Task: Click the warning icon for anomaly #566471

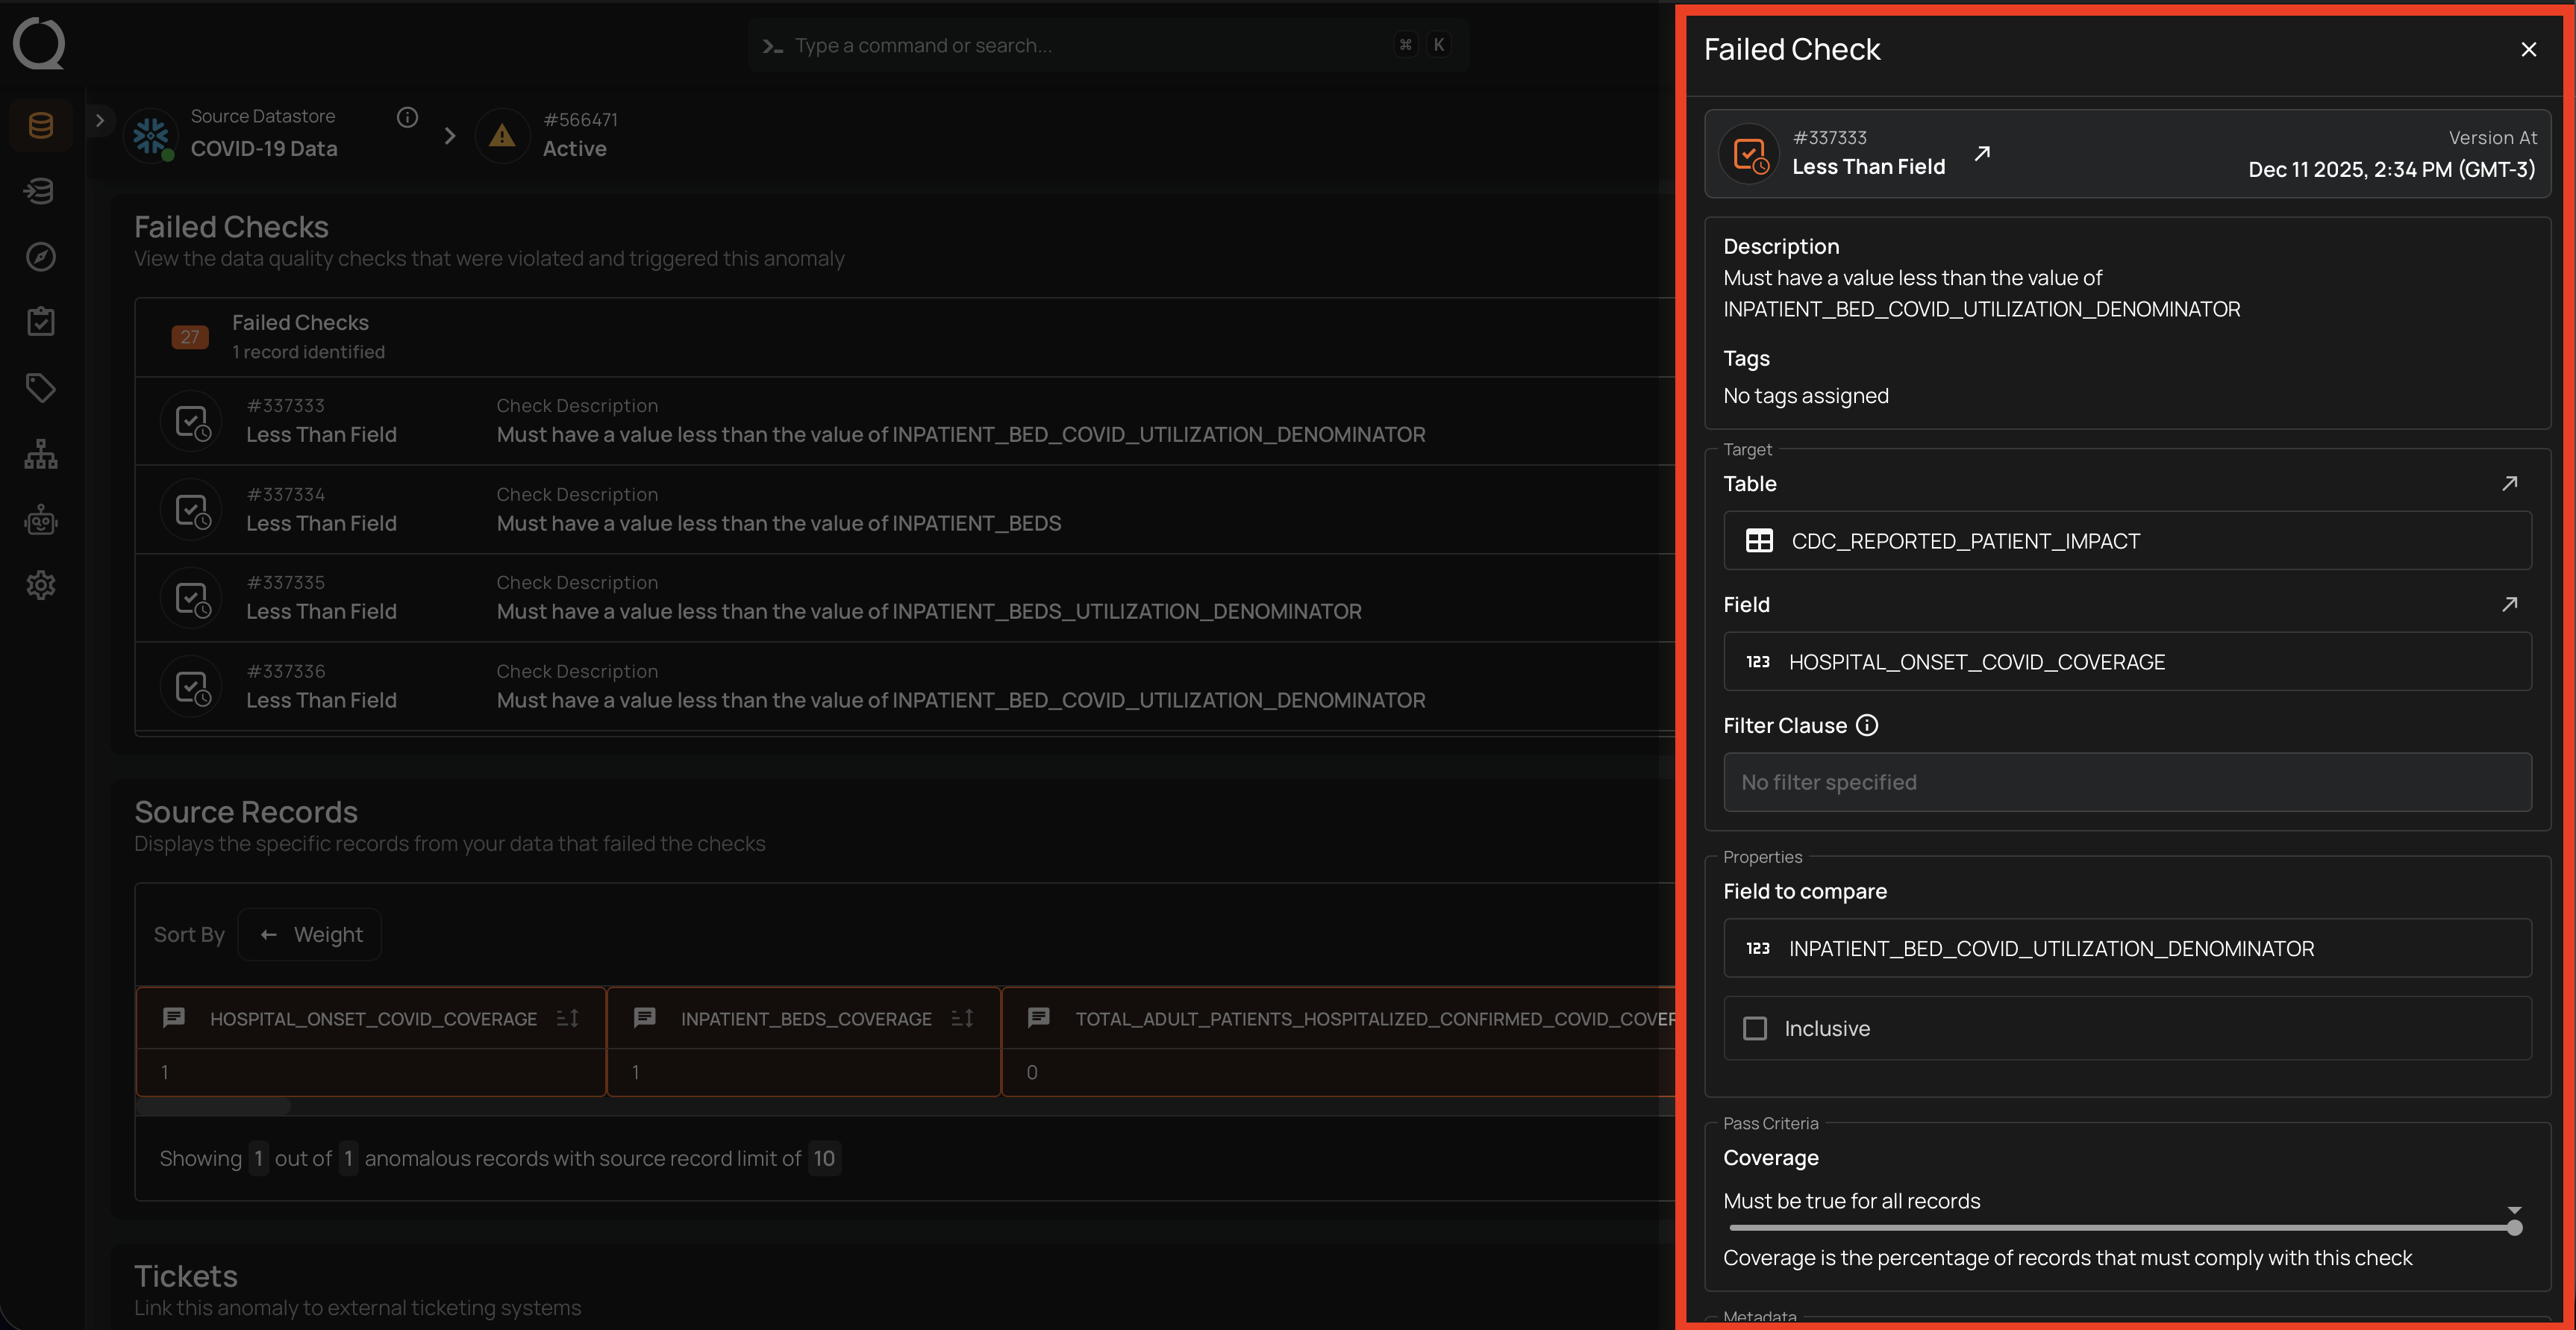Action: 502,136
